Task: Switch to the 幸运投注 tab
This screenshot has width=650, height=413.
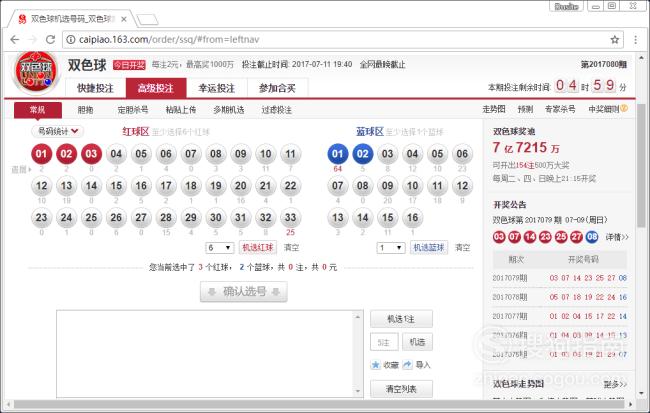Action: coord(217,88)
